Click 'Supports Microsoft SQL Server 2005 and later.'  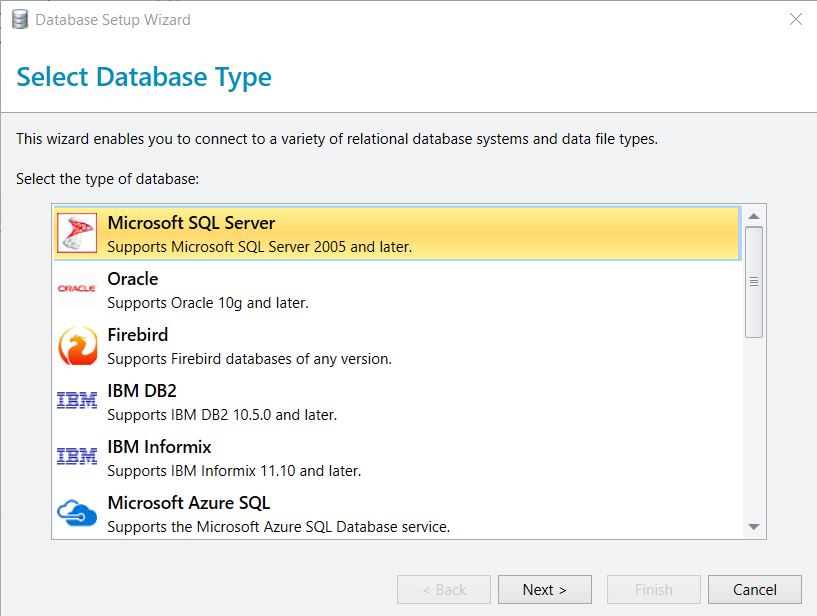coord(259,247)
